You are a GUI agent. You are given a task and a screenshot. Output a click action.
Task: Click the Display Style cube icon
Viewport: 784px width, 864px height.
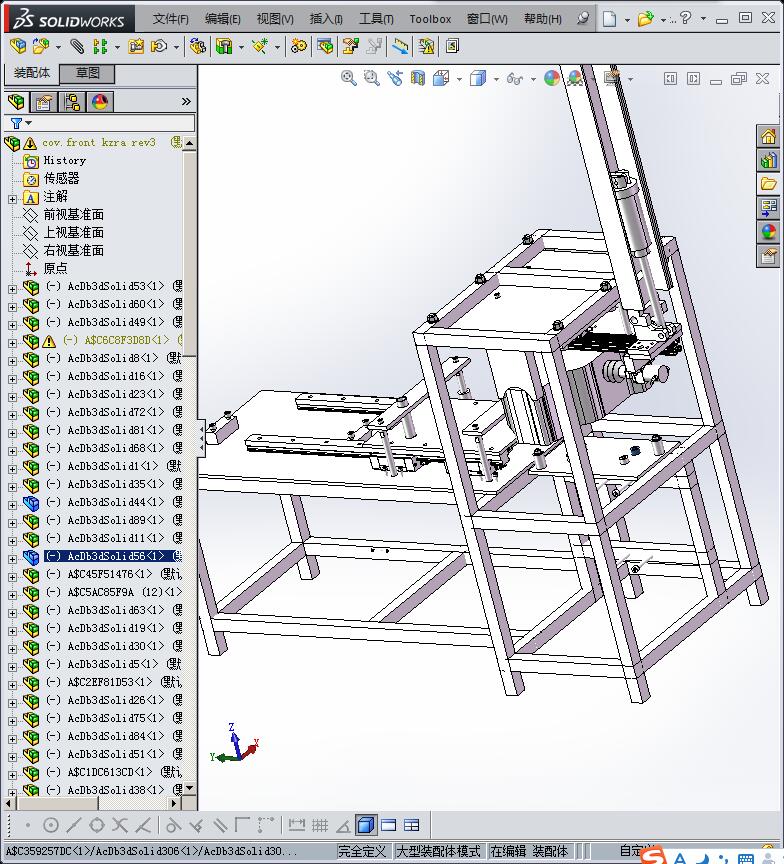pyautogui.click(x=478, y=78)
